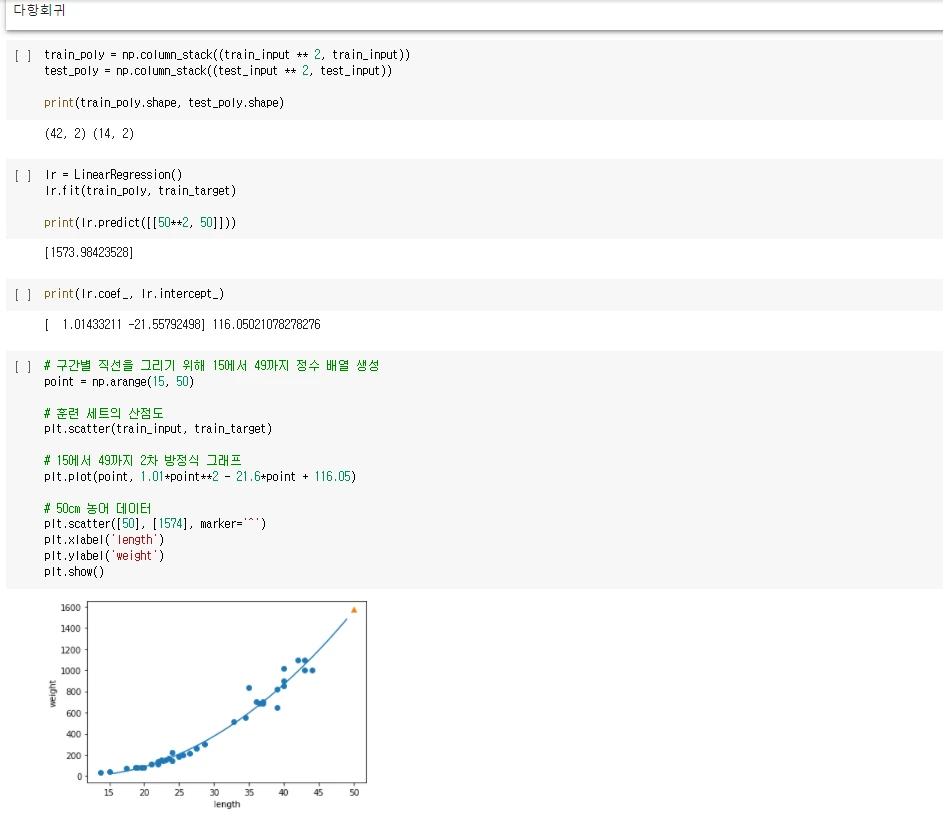Screen dimensions: 943x815
Task: Click the plt.ylabel('weight') line
Action: click(x=104, y=556)
